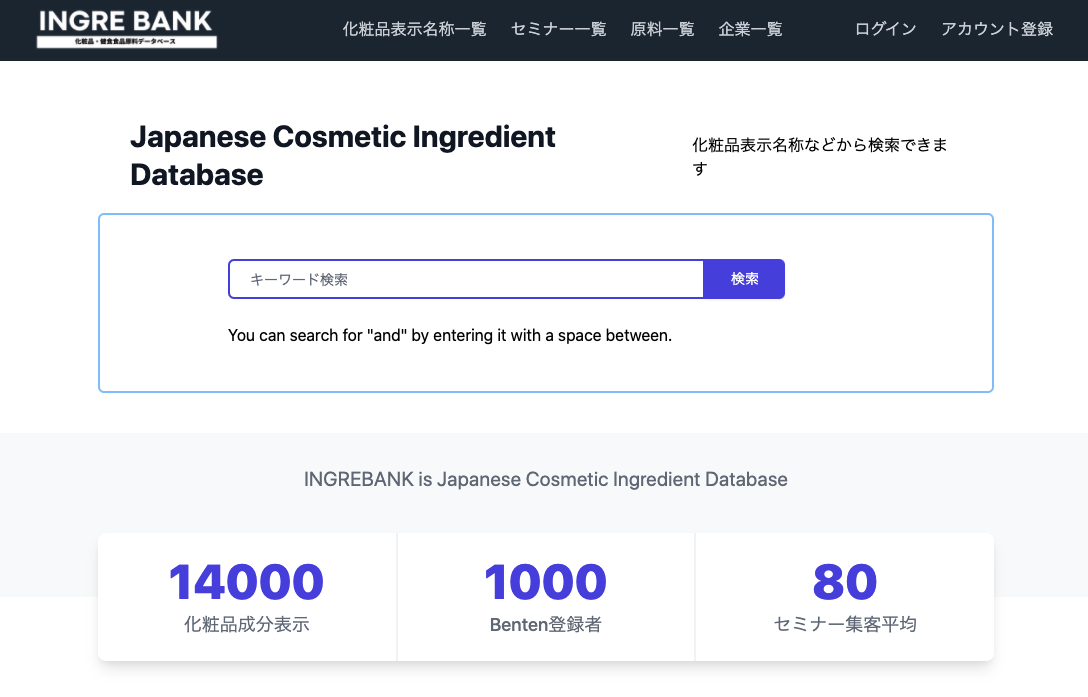Viewport: 1088px width, 697px height.
Task: Select the Japanese Cosmetic Ingredient Database heading
Action: click(343, 156)
